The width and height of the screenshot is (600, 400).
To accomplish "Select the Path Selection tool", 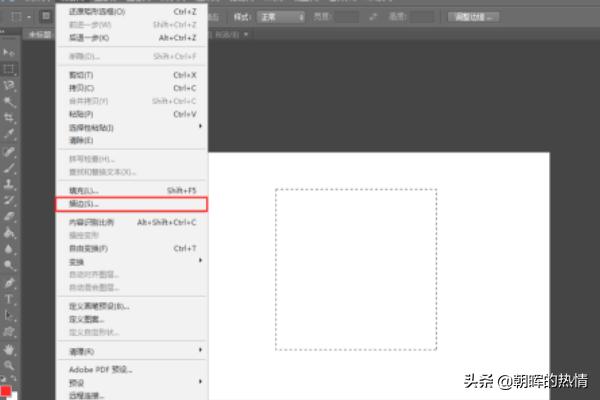I will 8,316.
